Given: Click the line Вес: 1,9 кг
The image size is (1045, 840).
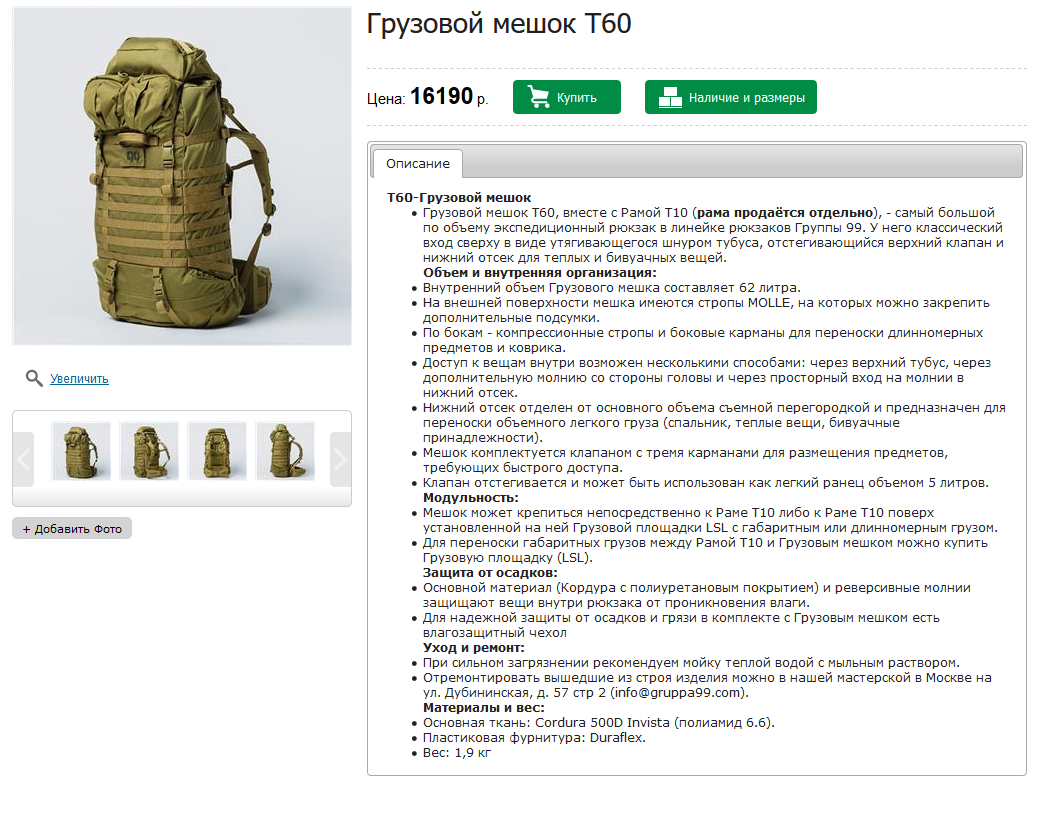Looking at the screenshot, I should [x=457, y=753].
